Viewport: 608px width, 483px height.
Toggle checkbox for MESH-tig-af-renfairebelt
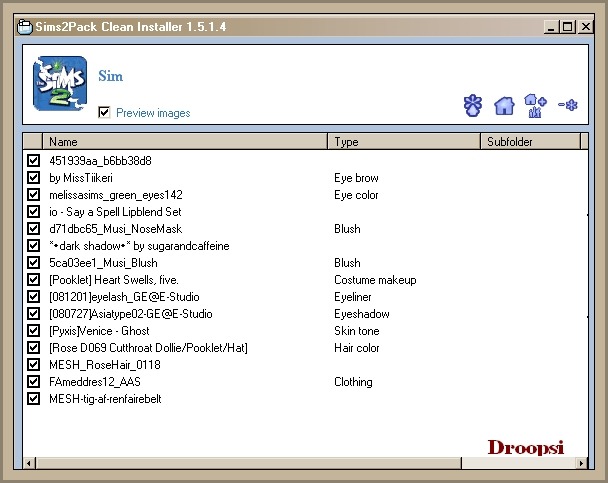[33, 398]
